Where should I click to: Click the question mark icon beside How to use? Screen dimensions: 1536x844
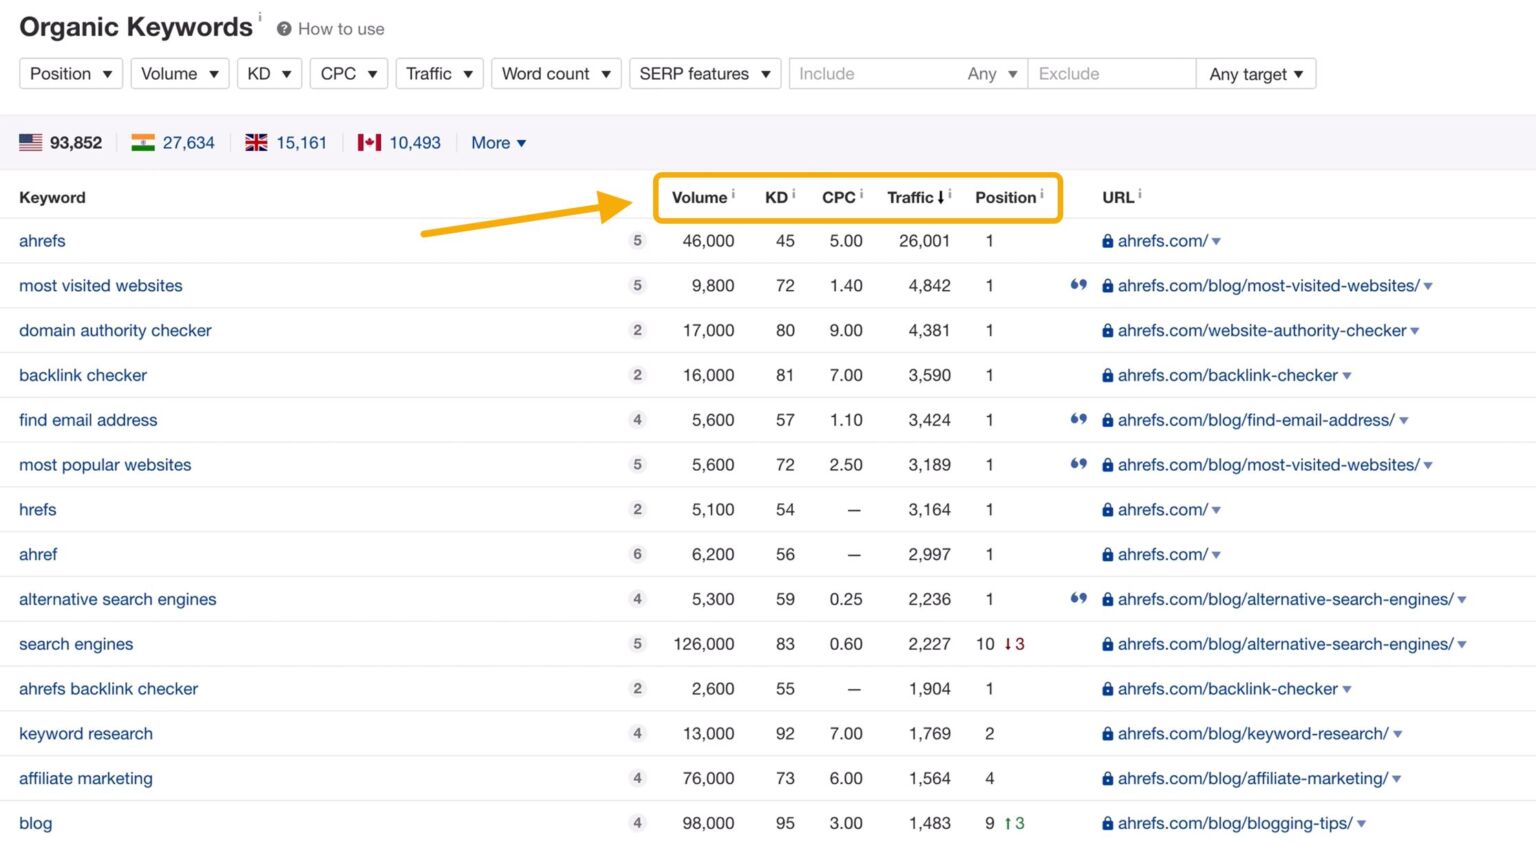(284, 29)
